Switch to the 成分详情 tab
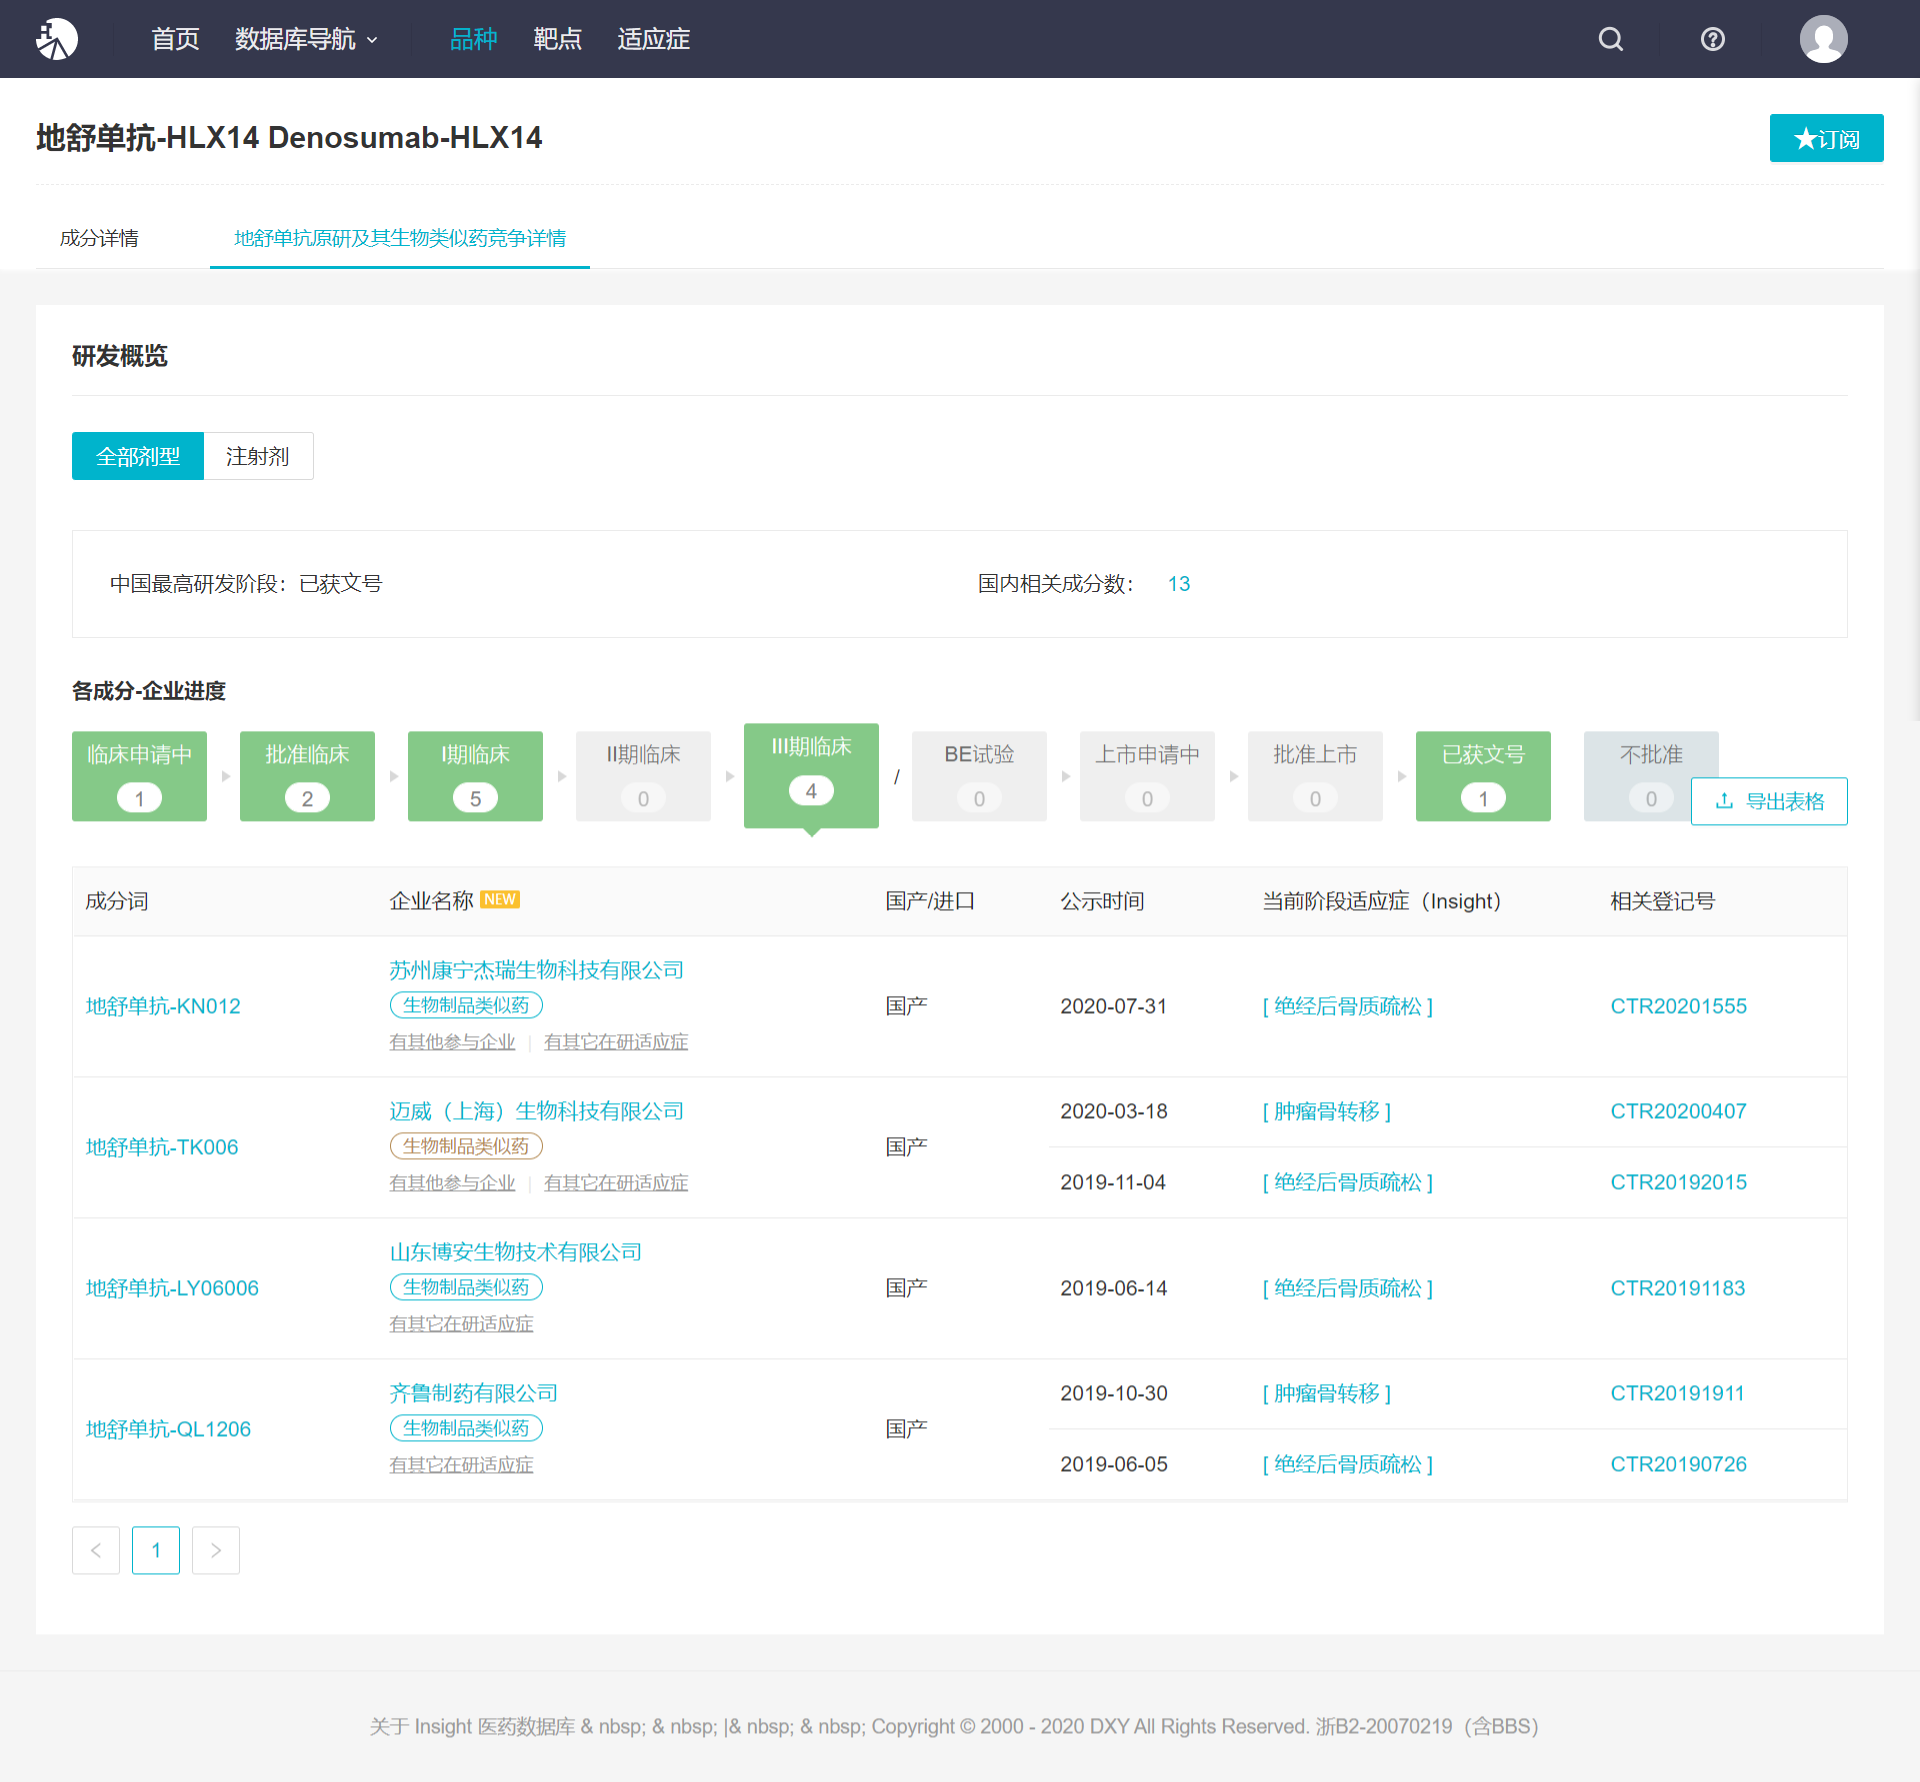Screen dimensions: 1920x1782 99,238
